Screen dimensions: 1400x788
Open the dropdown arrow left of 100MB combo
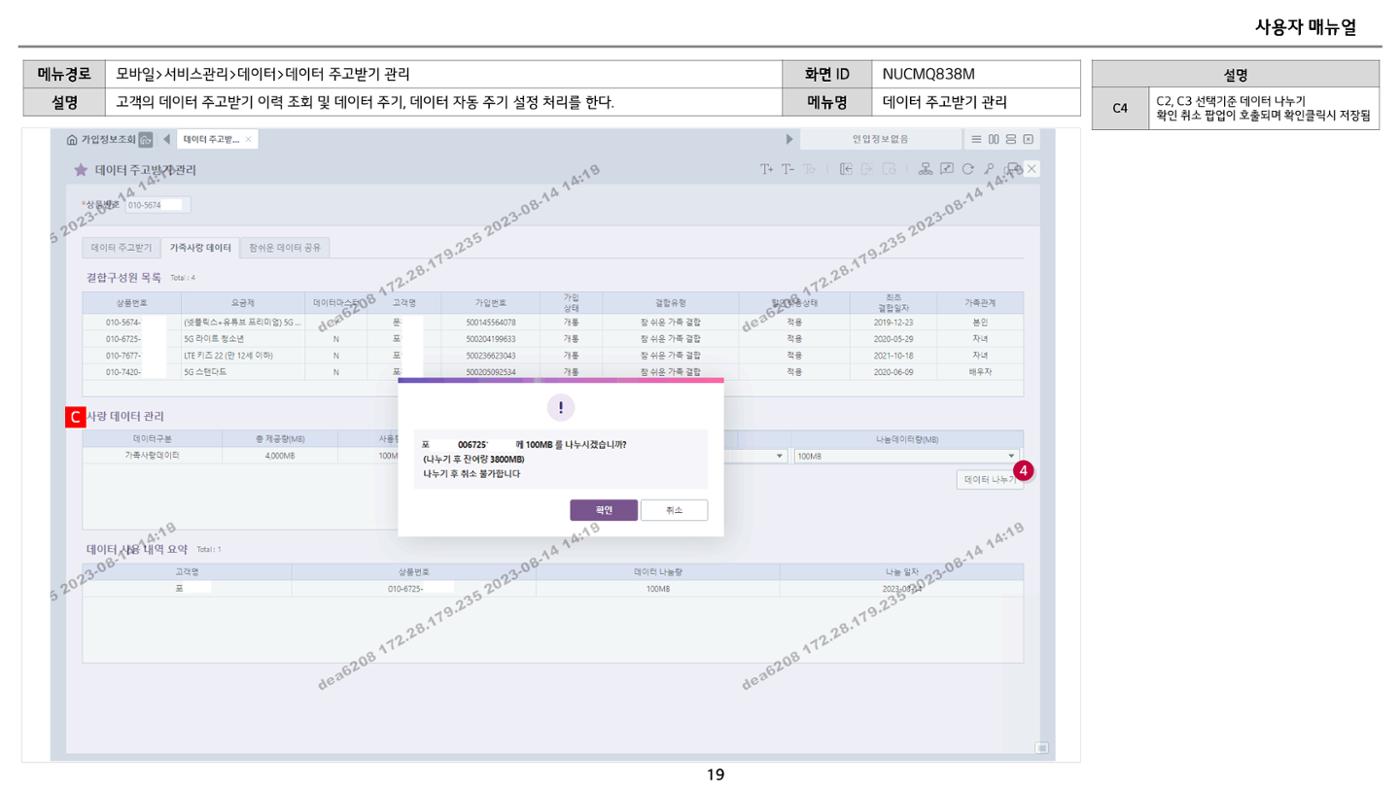point(781,456)
